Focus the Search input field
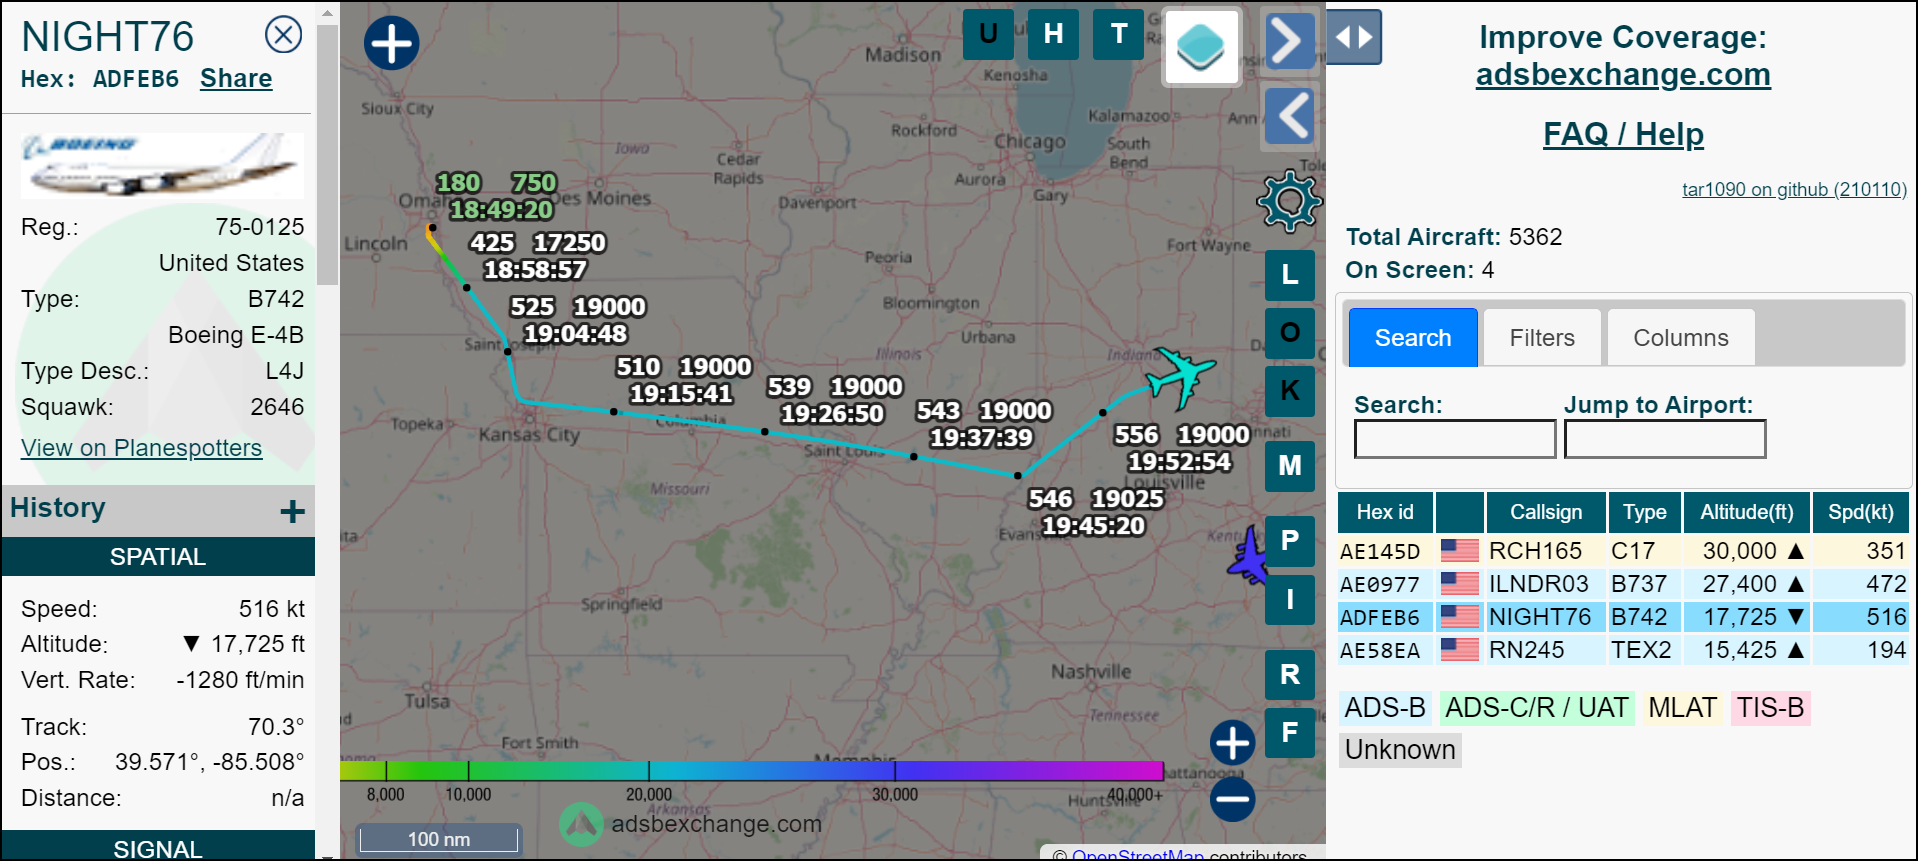 (1455, 439)
